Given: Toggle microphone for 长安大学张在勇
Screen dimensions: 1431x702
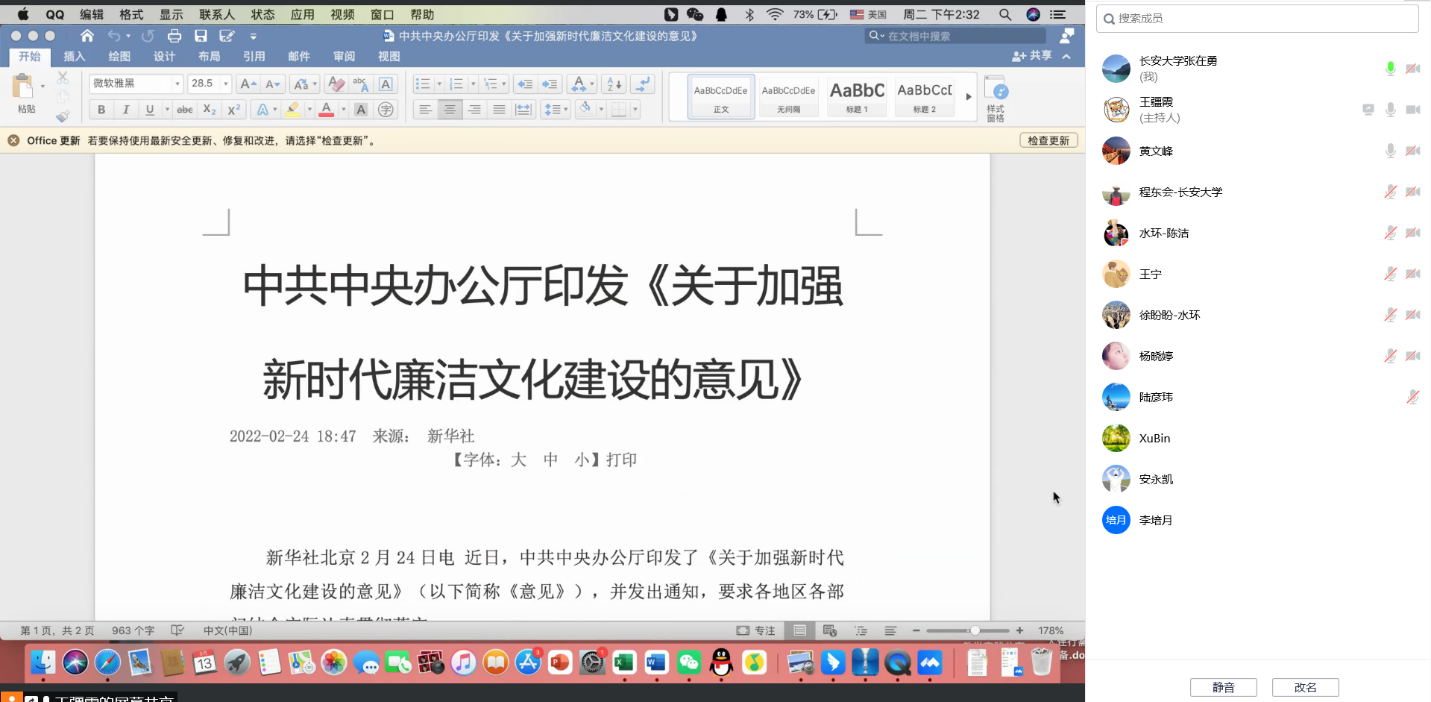Looking at the screenshot, I should coord(1390,68).
